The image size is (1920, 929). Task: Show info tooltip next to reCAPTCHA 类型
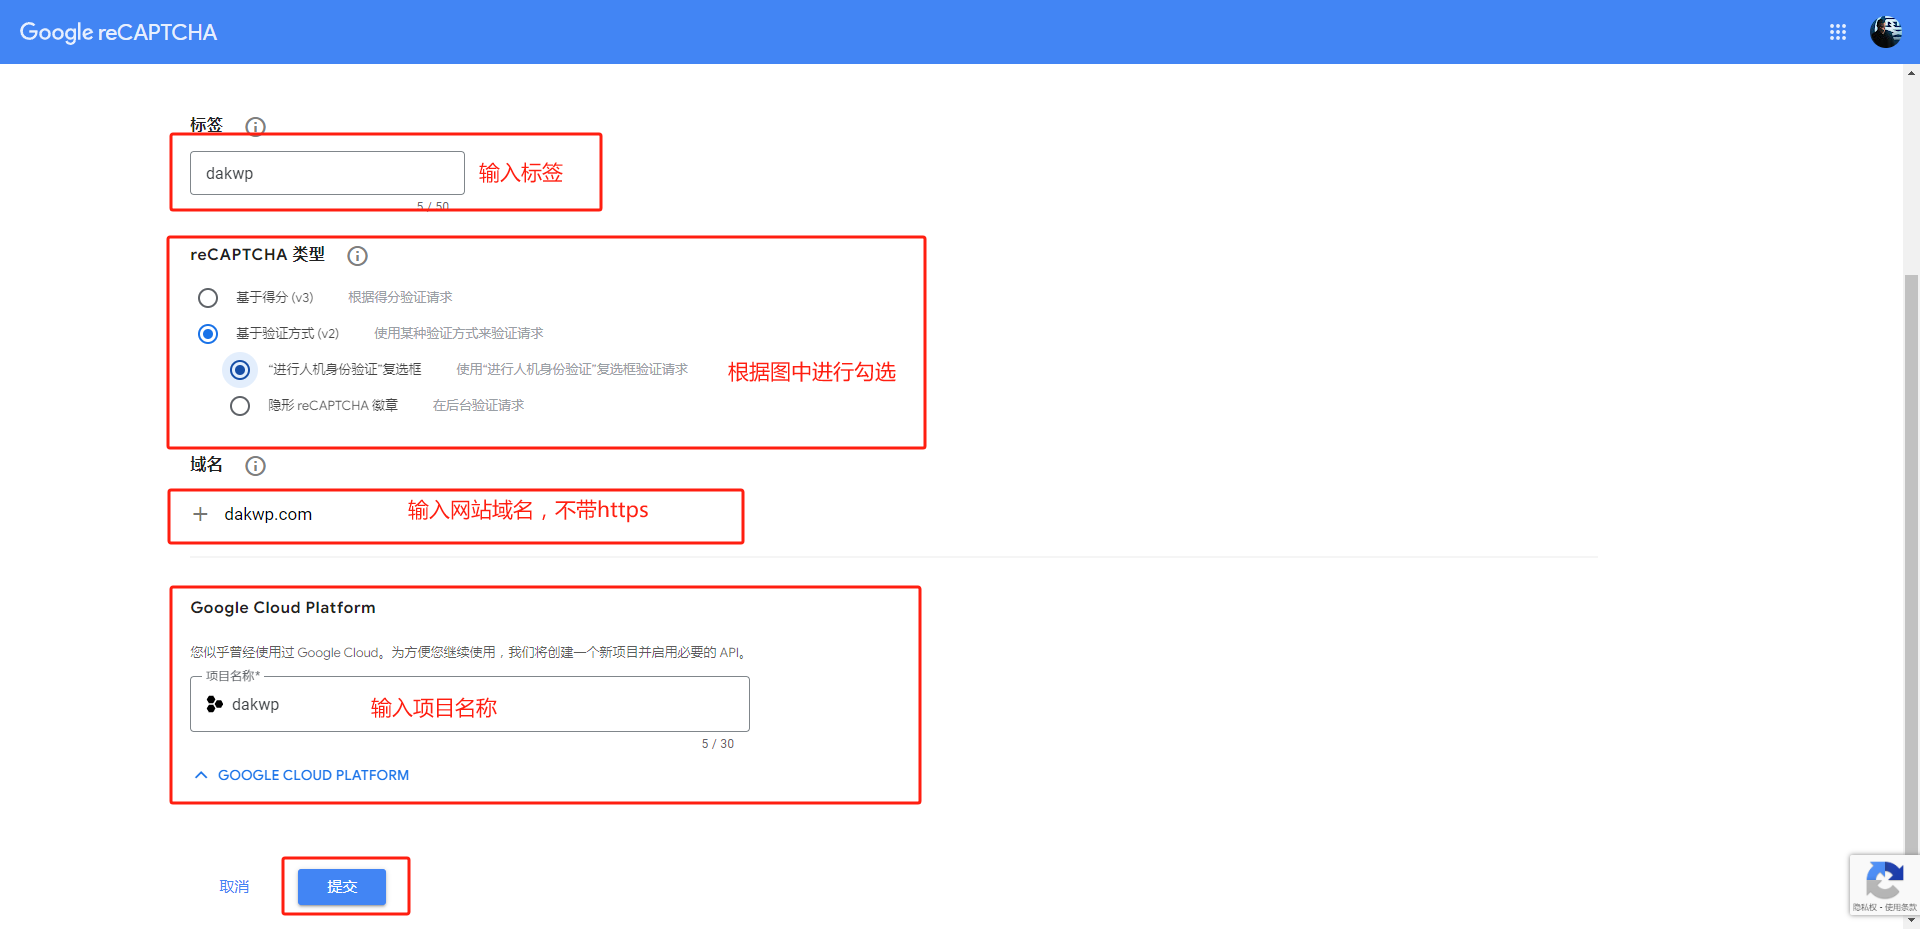tap(357, 256)
